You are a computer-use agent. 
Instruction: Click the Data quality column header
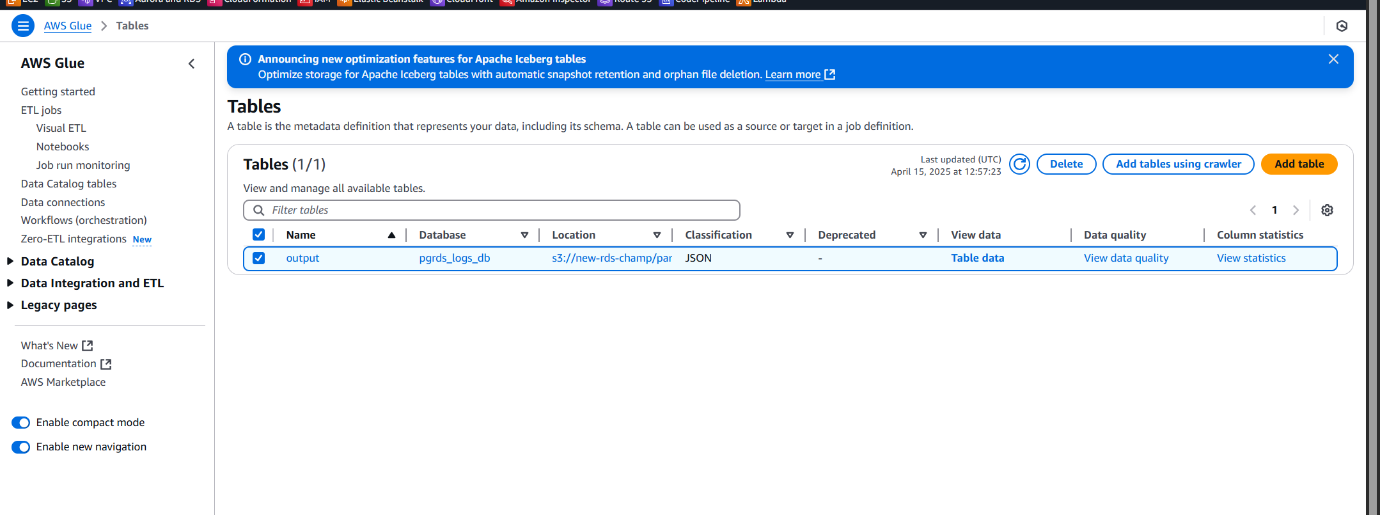pos(1115,235)
